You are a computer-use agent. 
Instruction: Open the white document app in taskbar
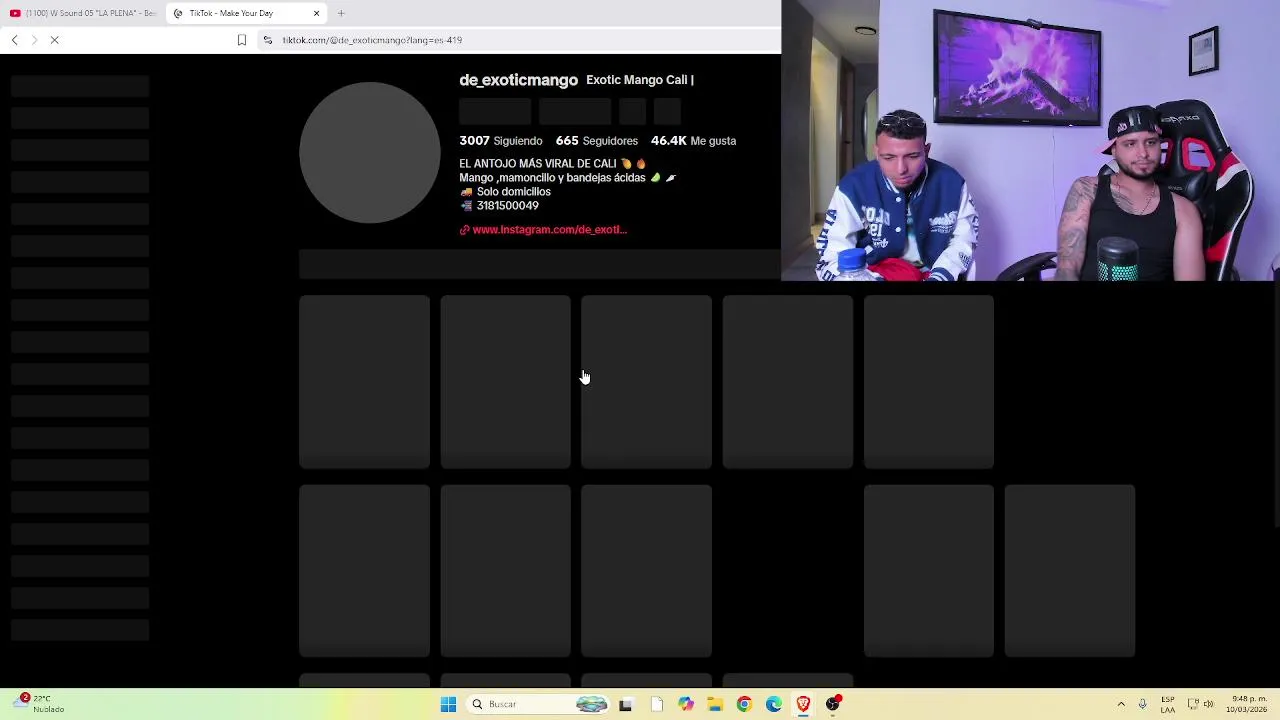656,704
